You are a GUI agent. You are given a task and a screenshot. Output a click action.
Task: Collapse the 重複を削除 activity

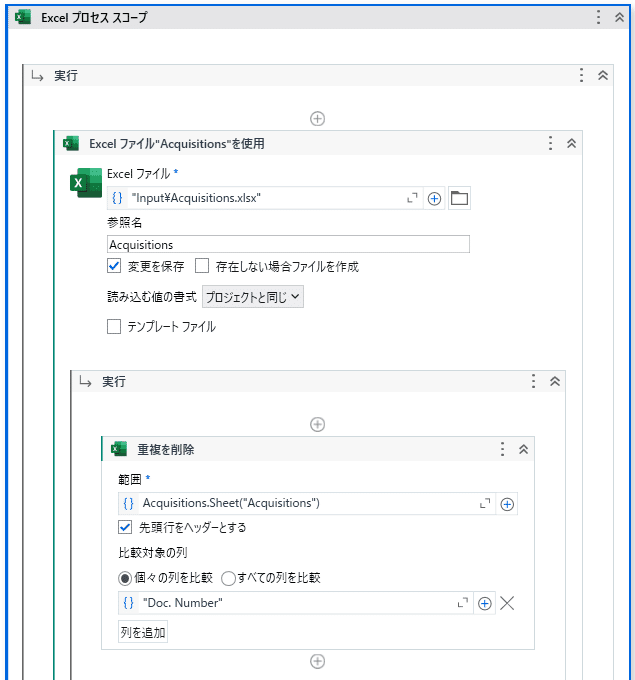pyautogui.click(x=524, y=449)
